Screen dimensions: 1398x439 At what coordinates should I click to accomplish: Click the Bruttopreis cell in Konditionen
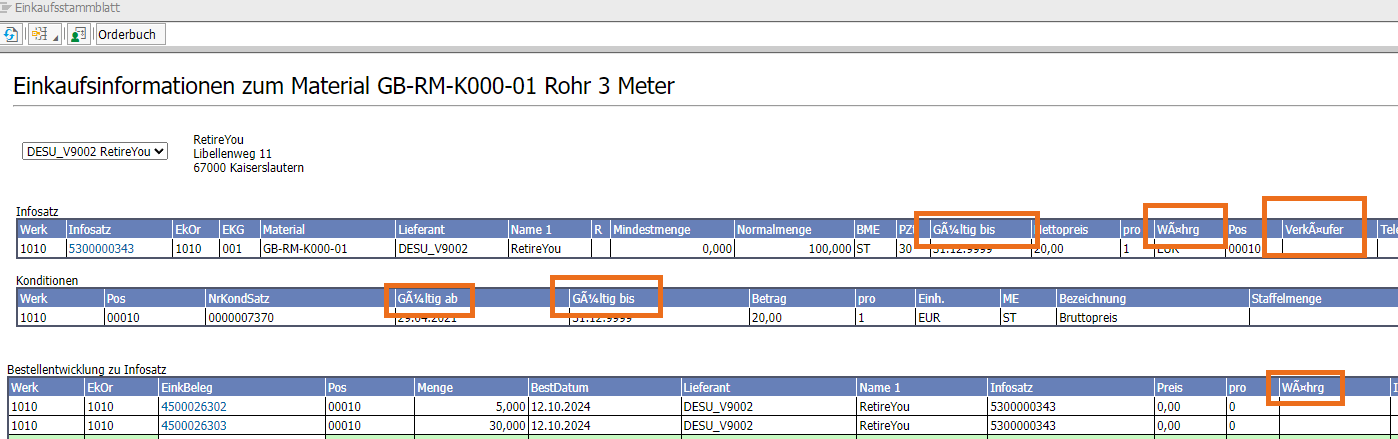click(1089, 317)
